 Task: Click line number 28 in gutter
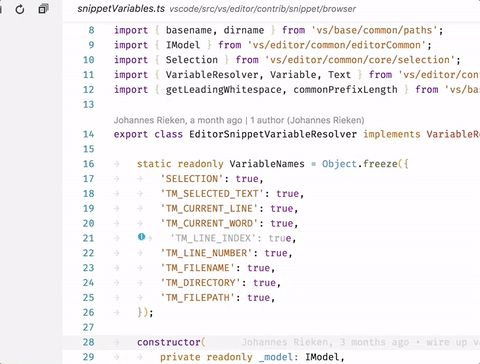coord(88,342)
